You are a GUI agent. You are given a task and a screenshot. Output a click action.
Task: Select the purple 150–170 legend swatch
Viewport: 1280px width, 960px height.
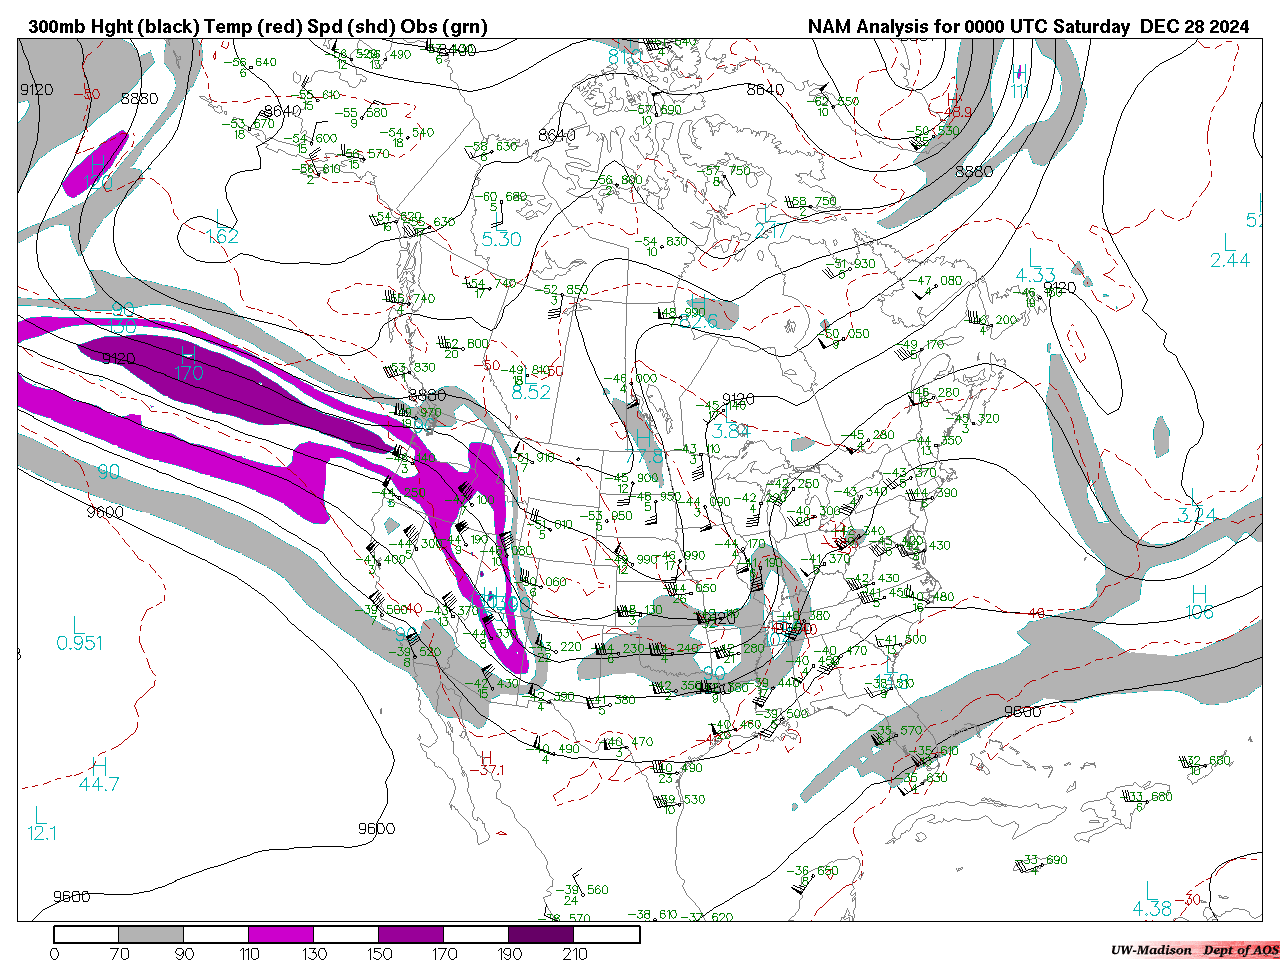click(x=411, y=934)
